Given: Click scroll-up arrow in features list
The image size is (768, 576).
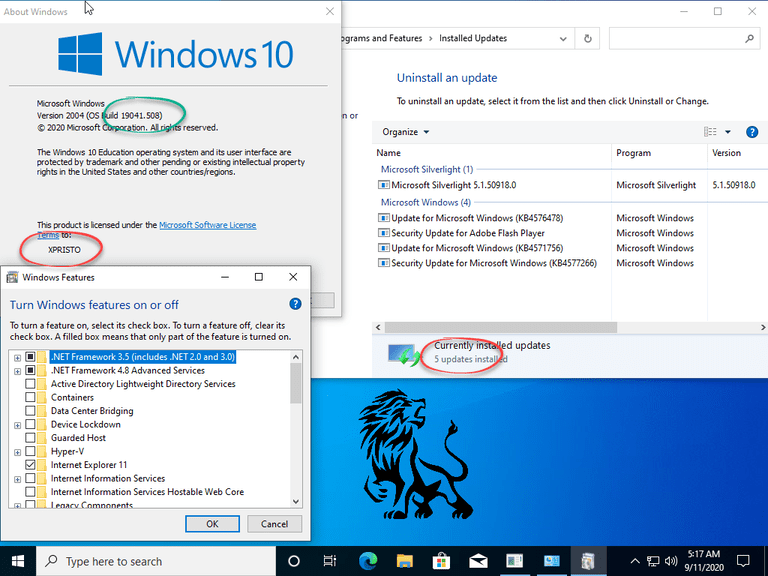Looking at the screenshot, I should 296,357.
